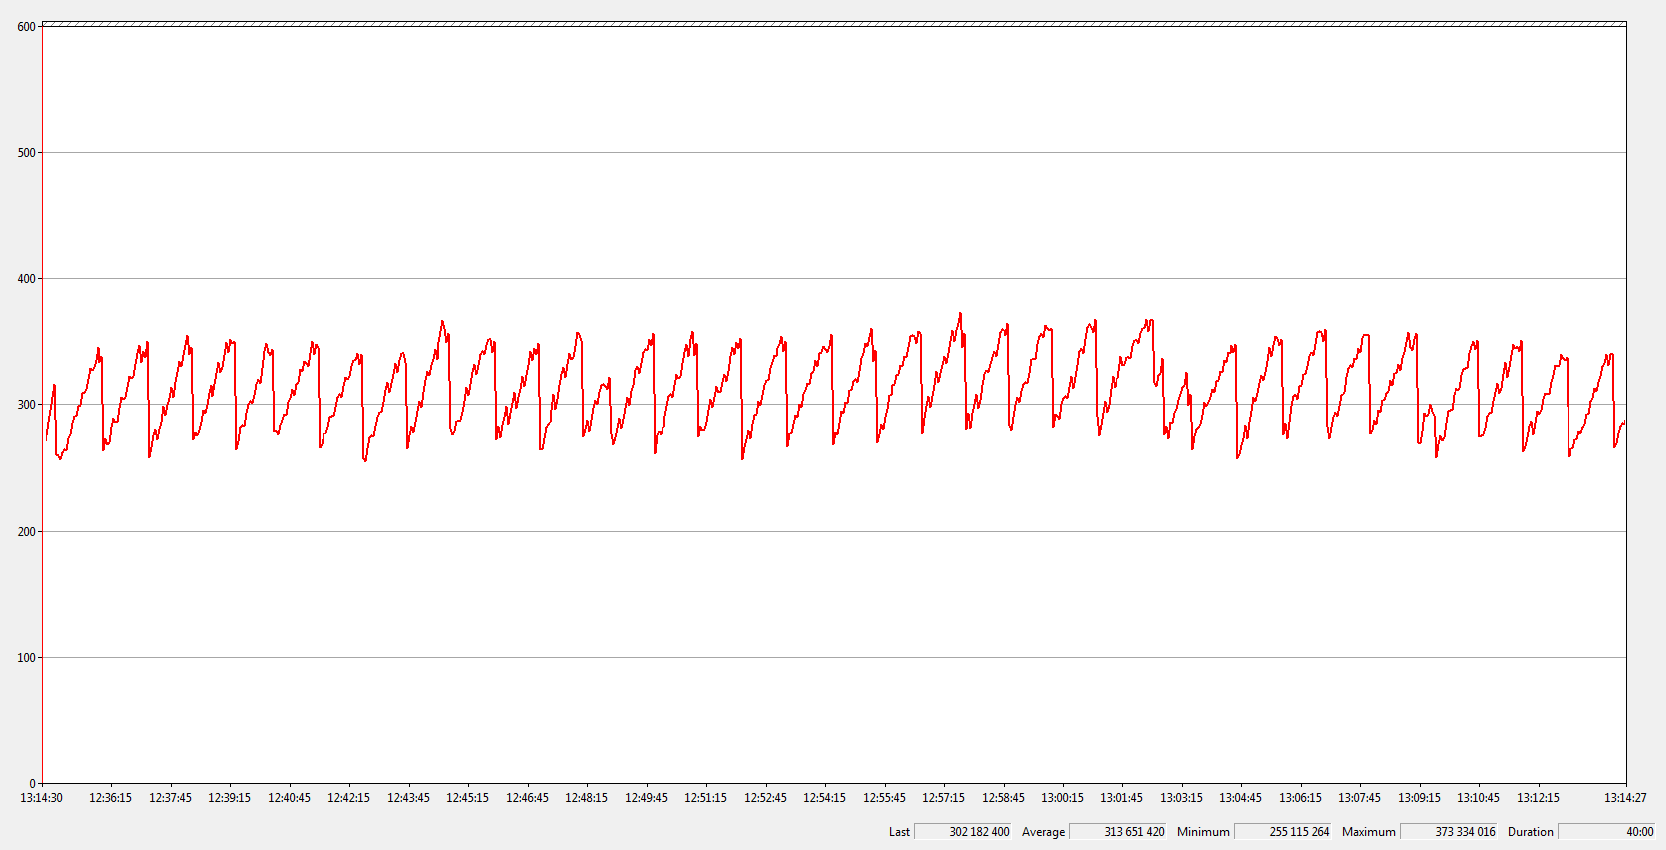This screenshot has height=850, width=1666.
Task: Click the 12:39:15 time axis label
Action: (x=230, y=798)
